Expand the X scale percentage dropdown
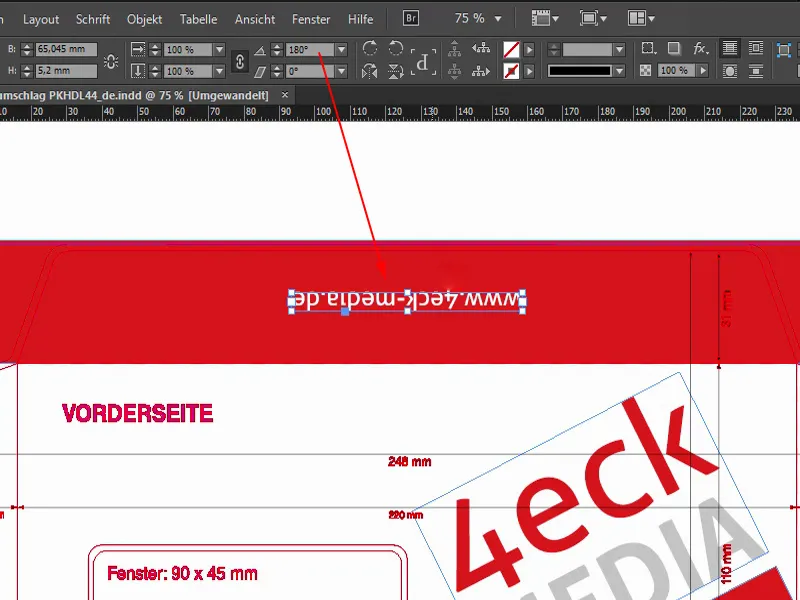The image size is (800, 600). click(219, 49)
